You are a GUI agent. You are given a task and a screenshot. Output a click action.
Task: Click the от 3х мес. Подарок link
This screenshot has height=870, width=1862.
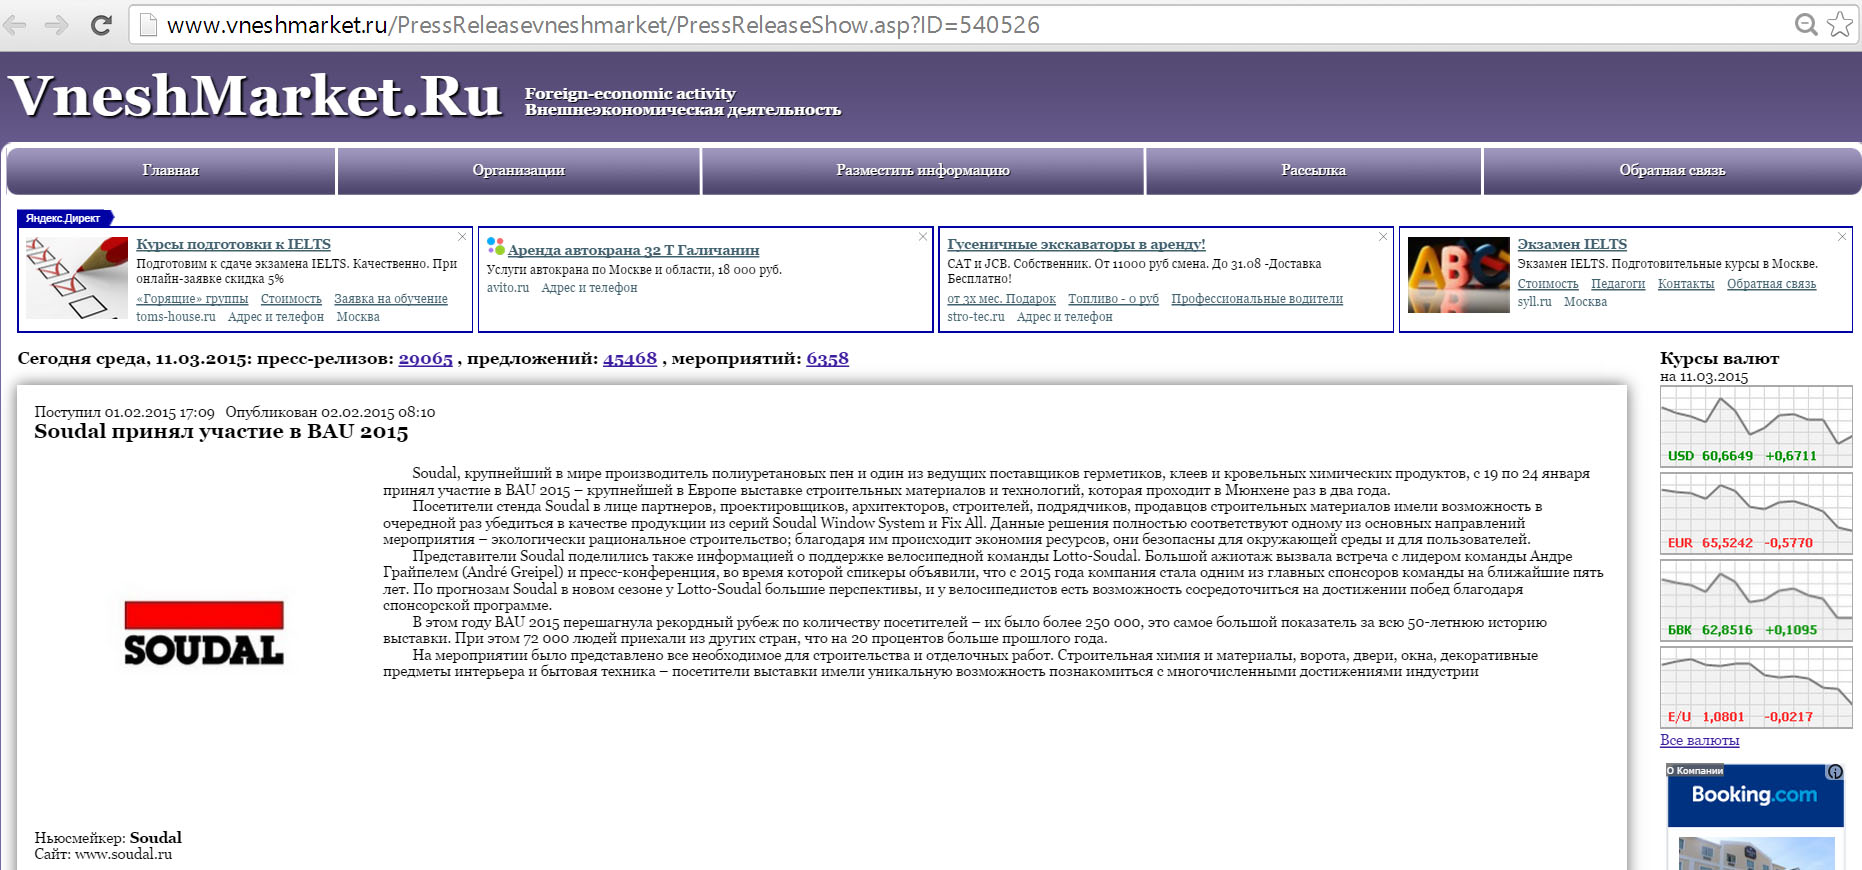(x=1001, y=299)
